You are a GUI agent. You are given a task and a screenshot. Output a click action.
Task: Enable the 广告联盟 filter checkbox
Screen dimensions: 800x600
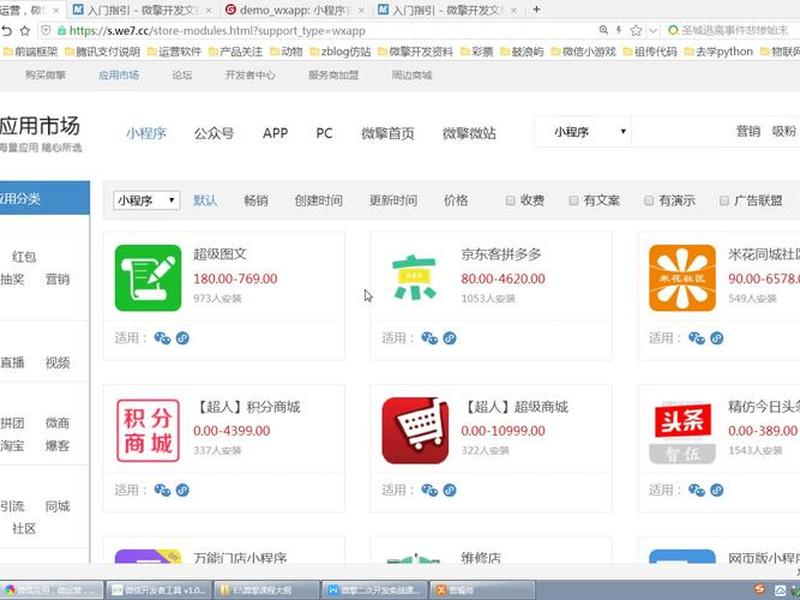tap(724, 201)
